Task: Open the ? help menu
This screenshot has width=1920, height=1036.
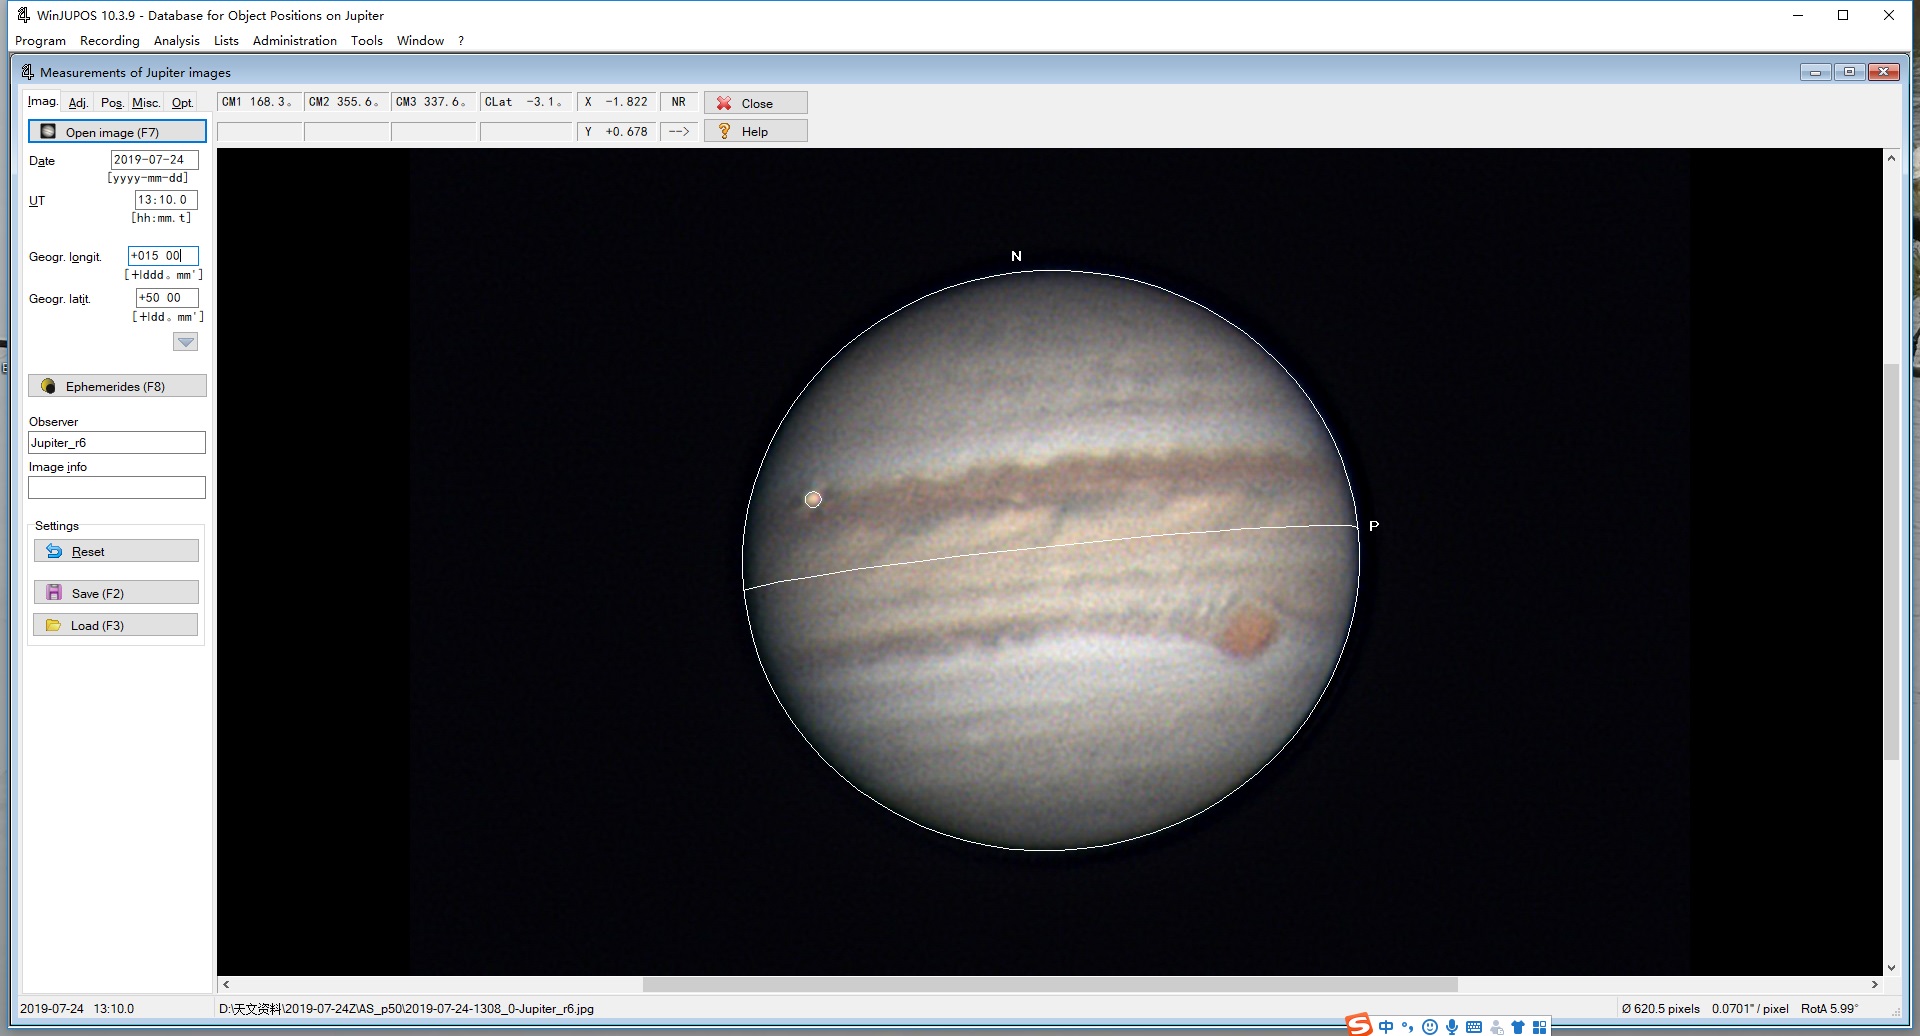Action: 461,41
